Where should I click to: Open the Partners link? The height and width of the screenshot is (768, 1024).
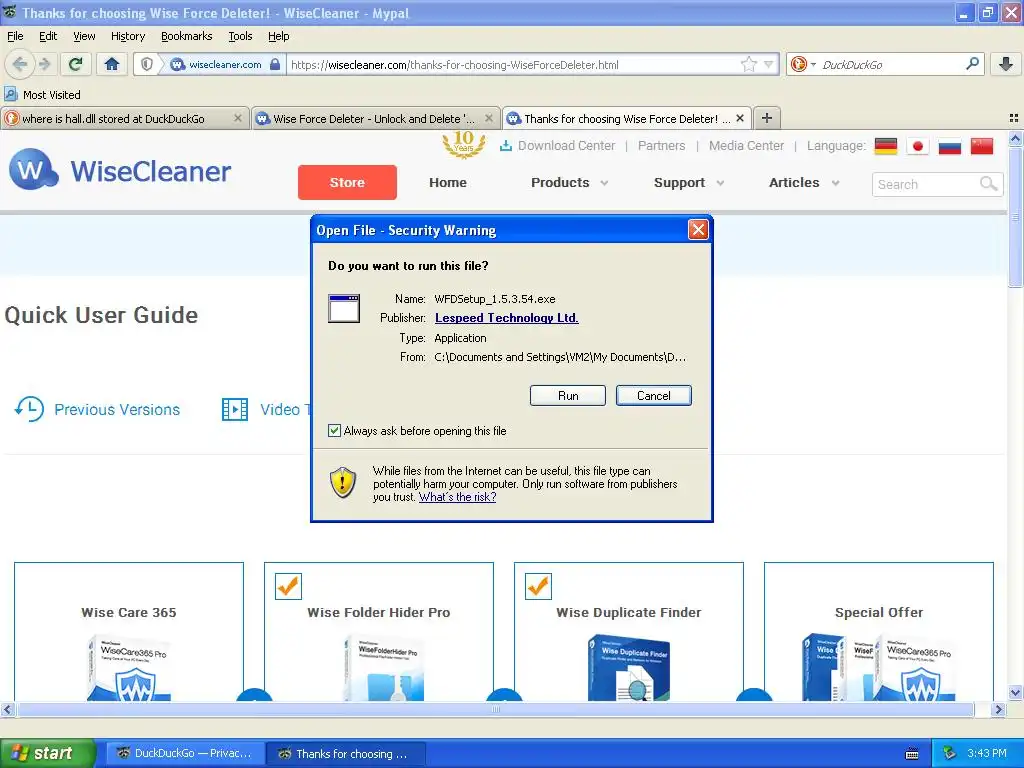pos(662,146)
